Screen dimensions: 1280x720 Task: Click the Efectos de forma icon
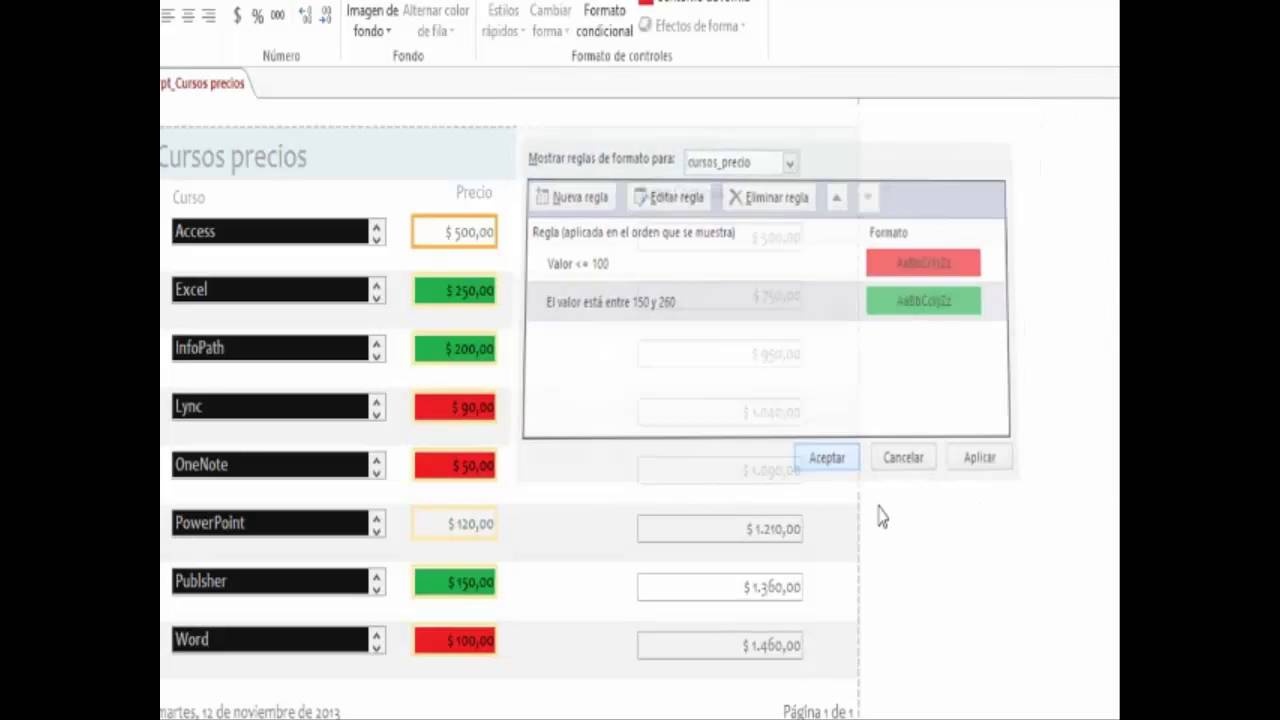(x=645, y=26)
